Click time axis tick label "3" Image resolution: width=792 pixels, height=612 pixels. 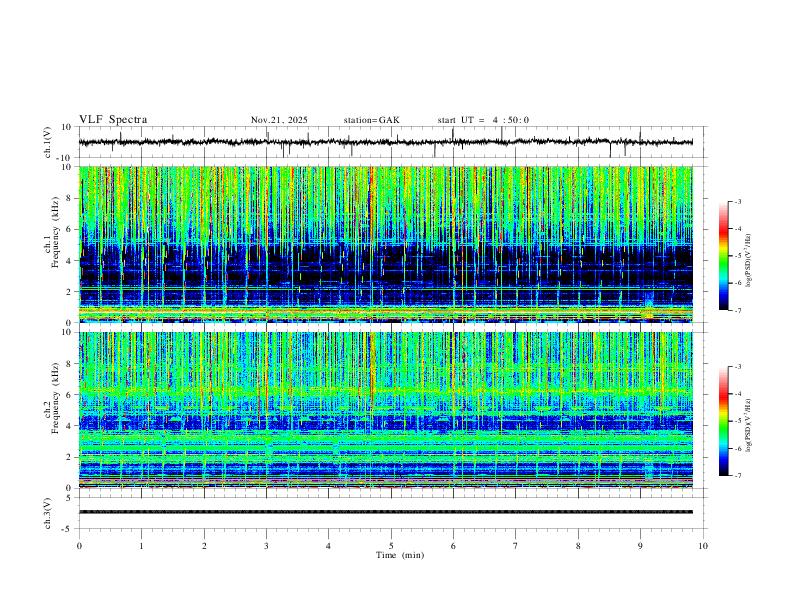pyautogui.click(x=266, y=546)
